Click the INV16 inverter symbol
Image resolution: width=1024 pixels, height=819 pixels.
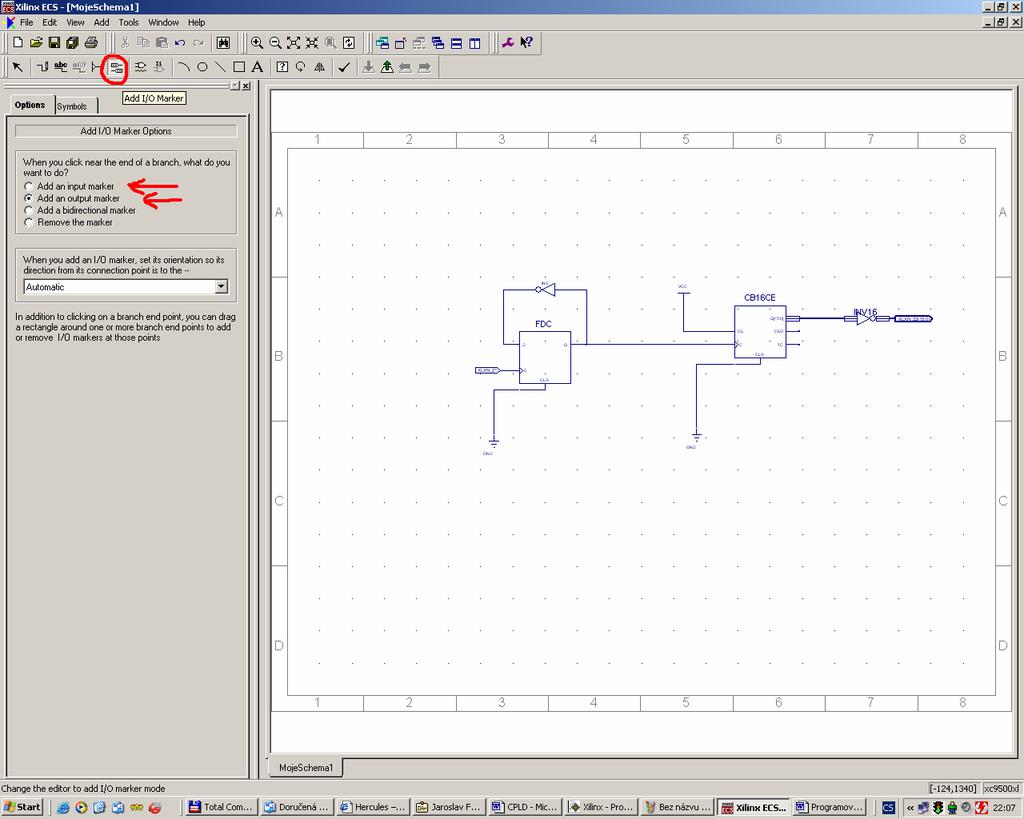[x=865, y=319]
